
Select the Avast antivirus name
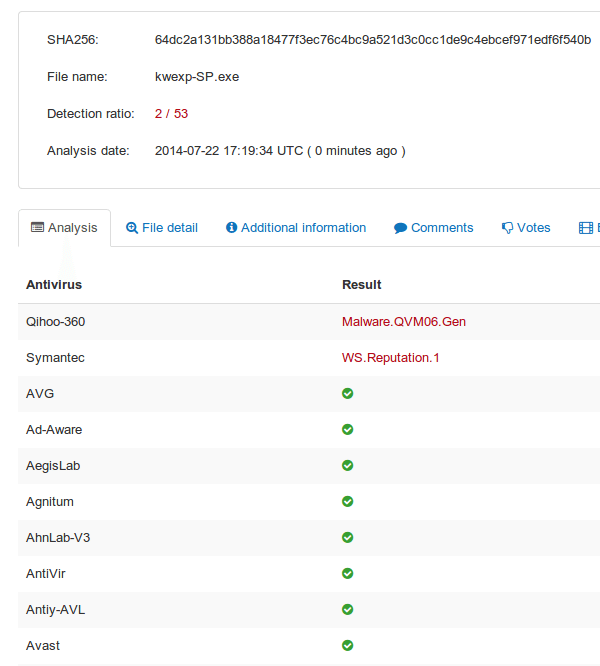click(x=43, y=646)
